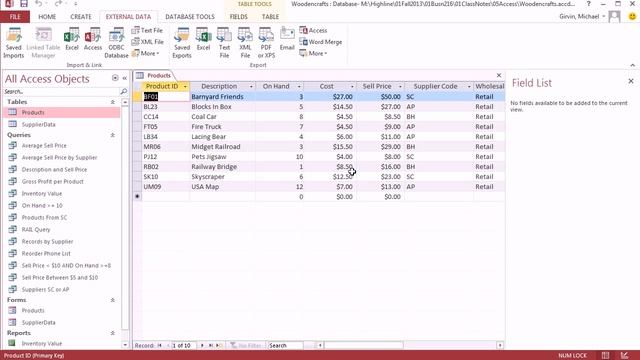
Task: Import a Text File
Action: click(147, 30)
